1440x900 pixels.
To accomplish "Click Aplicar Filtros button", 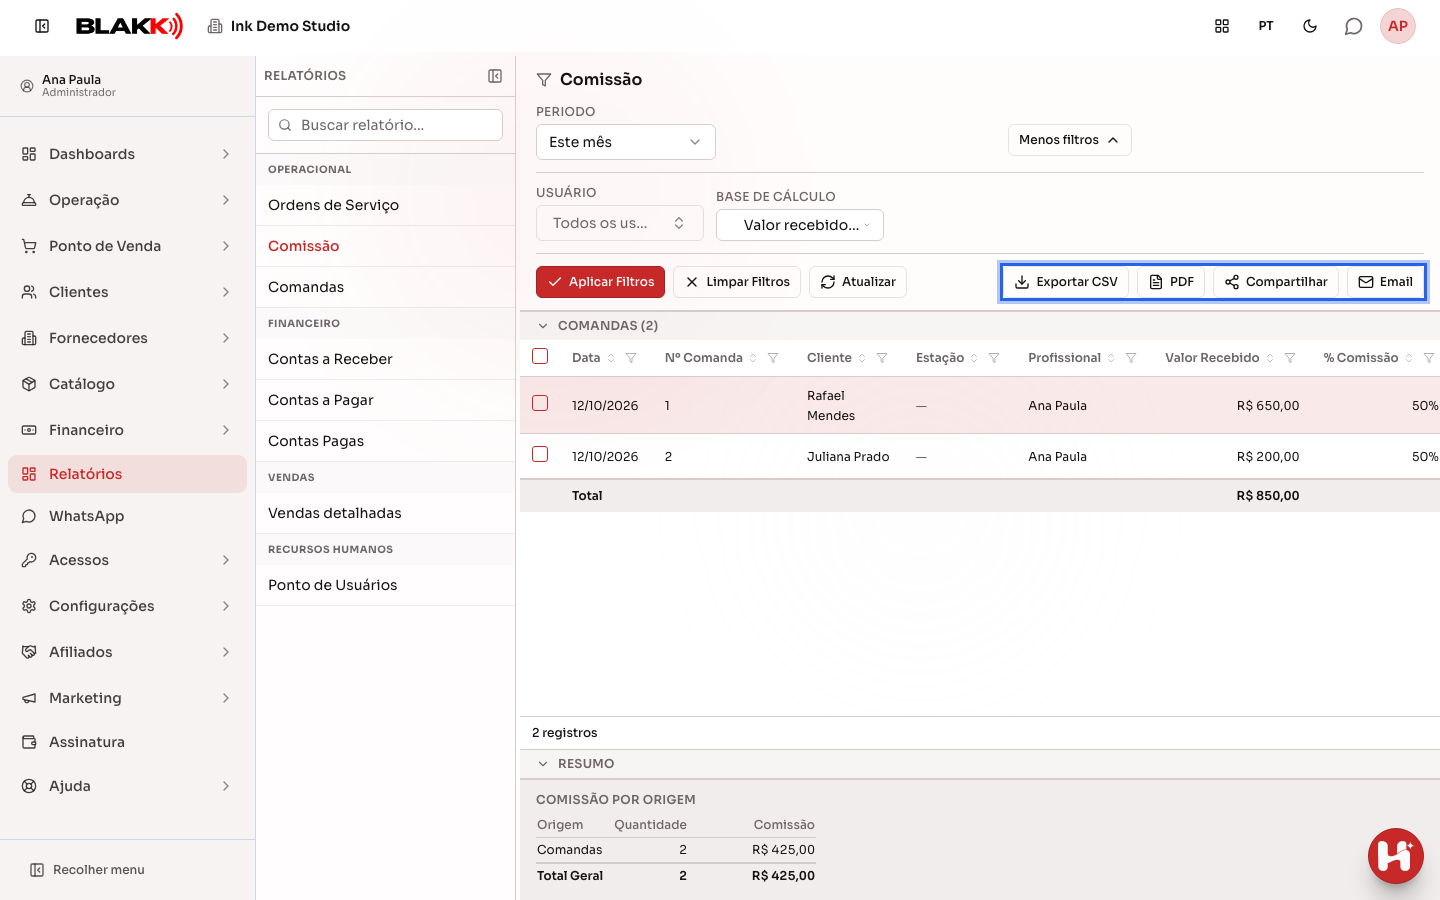I will (x=601, y=282).
